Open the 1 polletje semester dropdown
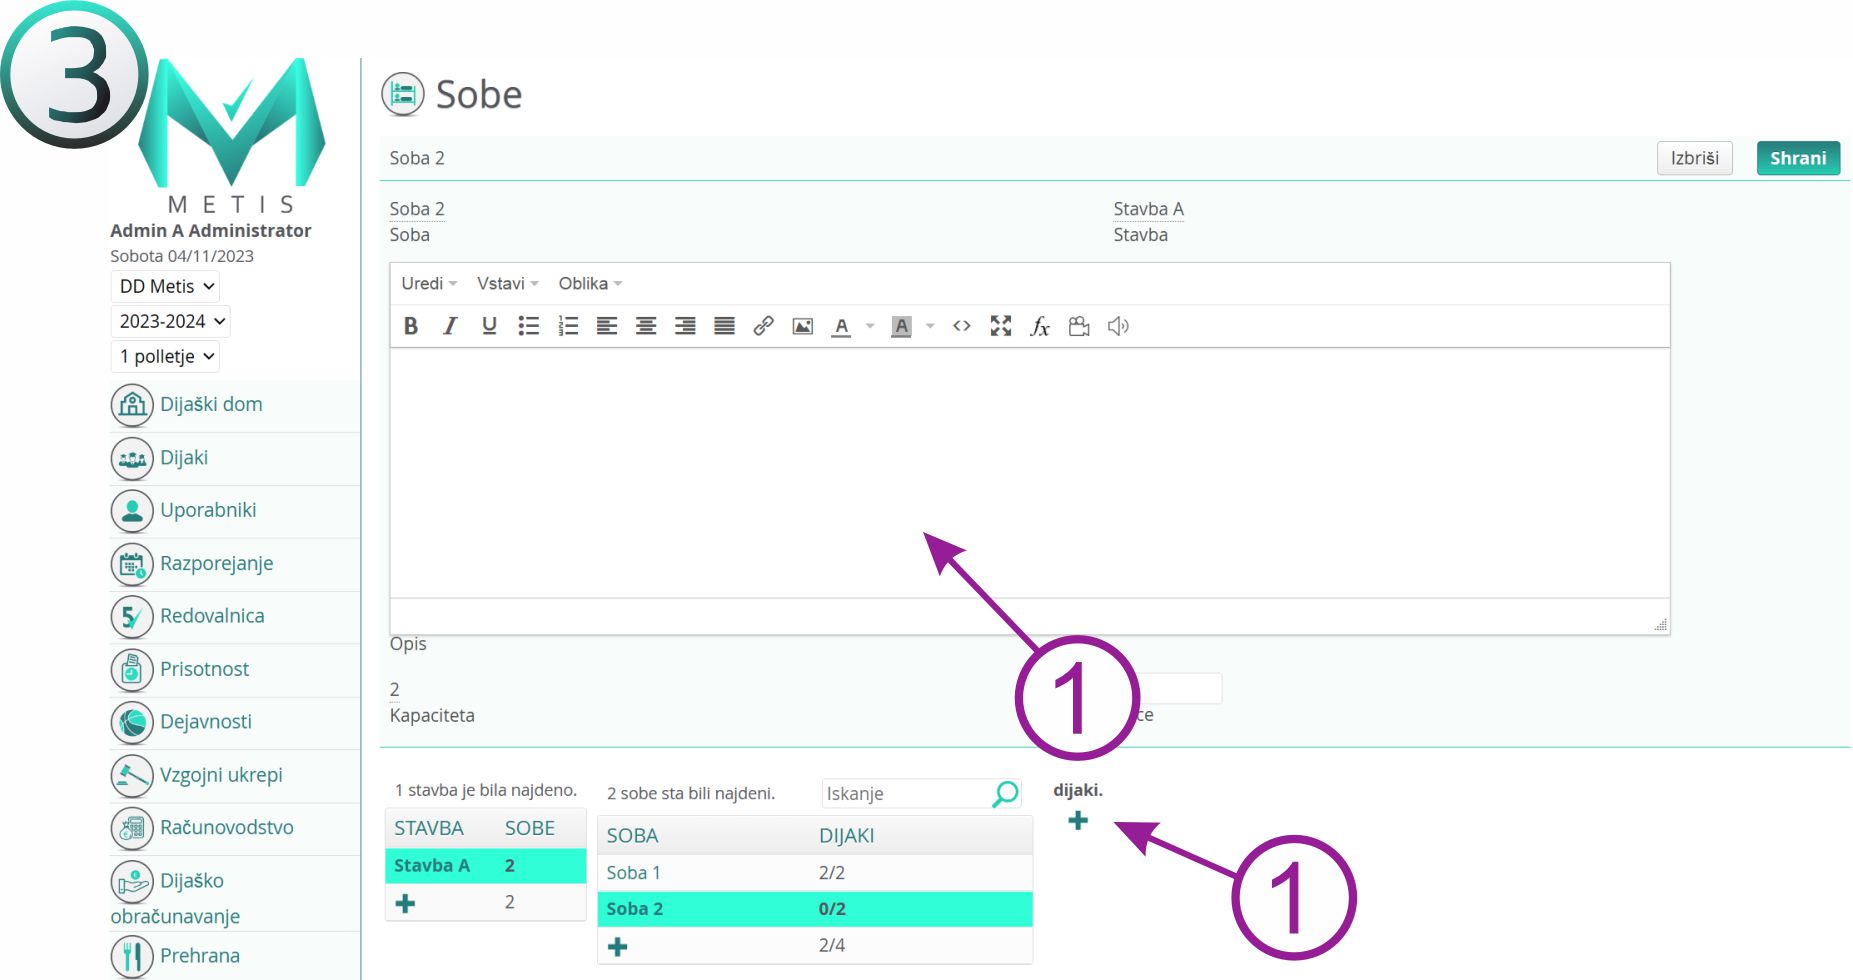This screenshot has width=1853, height=980. tap(165, 356)
